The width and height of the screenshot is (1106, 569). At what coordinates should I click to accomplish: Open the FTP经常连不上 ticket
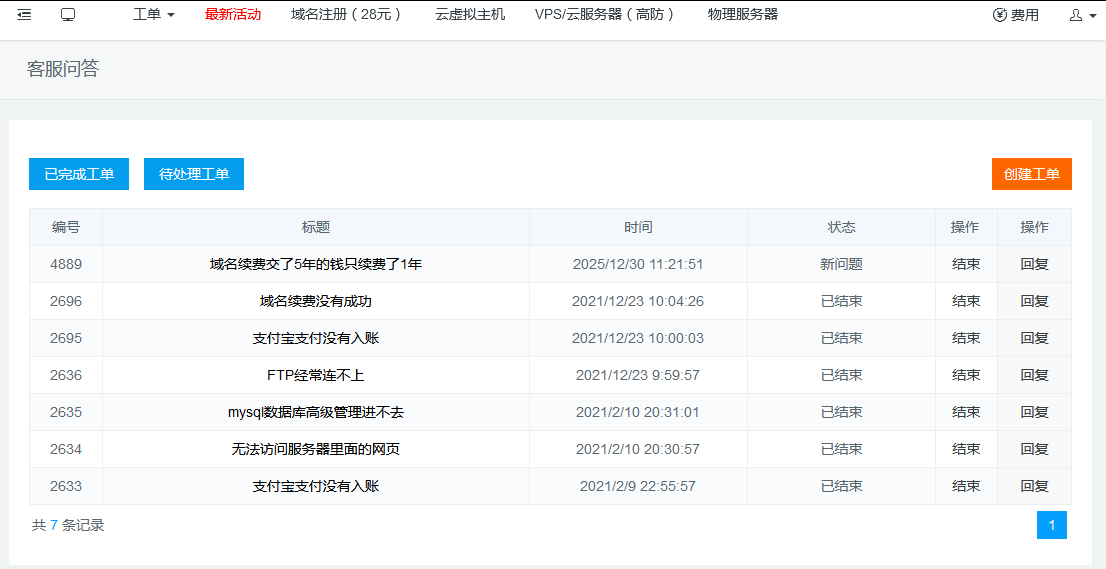pyautogui.click(x=315, y=376)
